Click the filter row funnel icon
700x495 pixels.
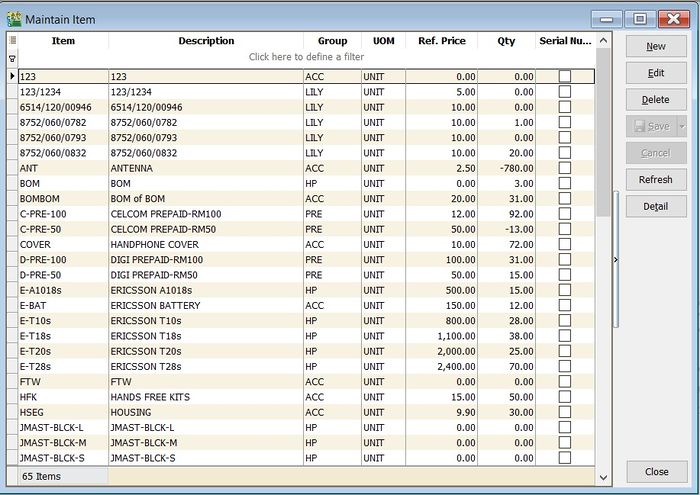click(12, 58)
